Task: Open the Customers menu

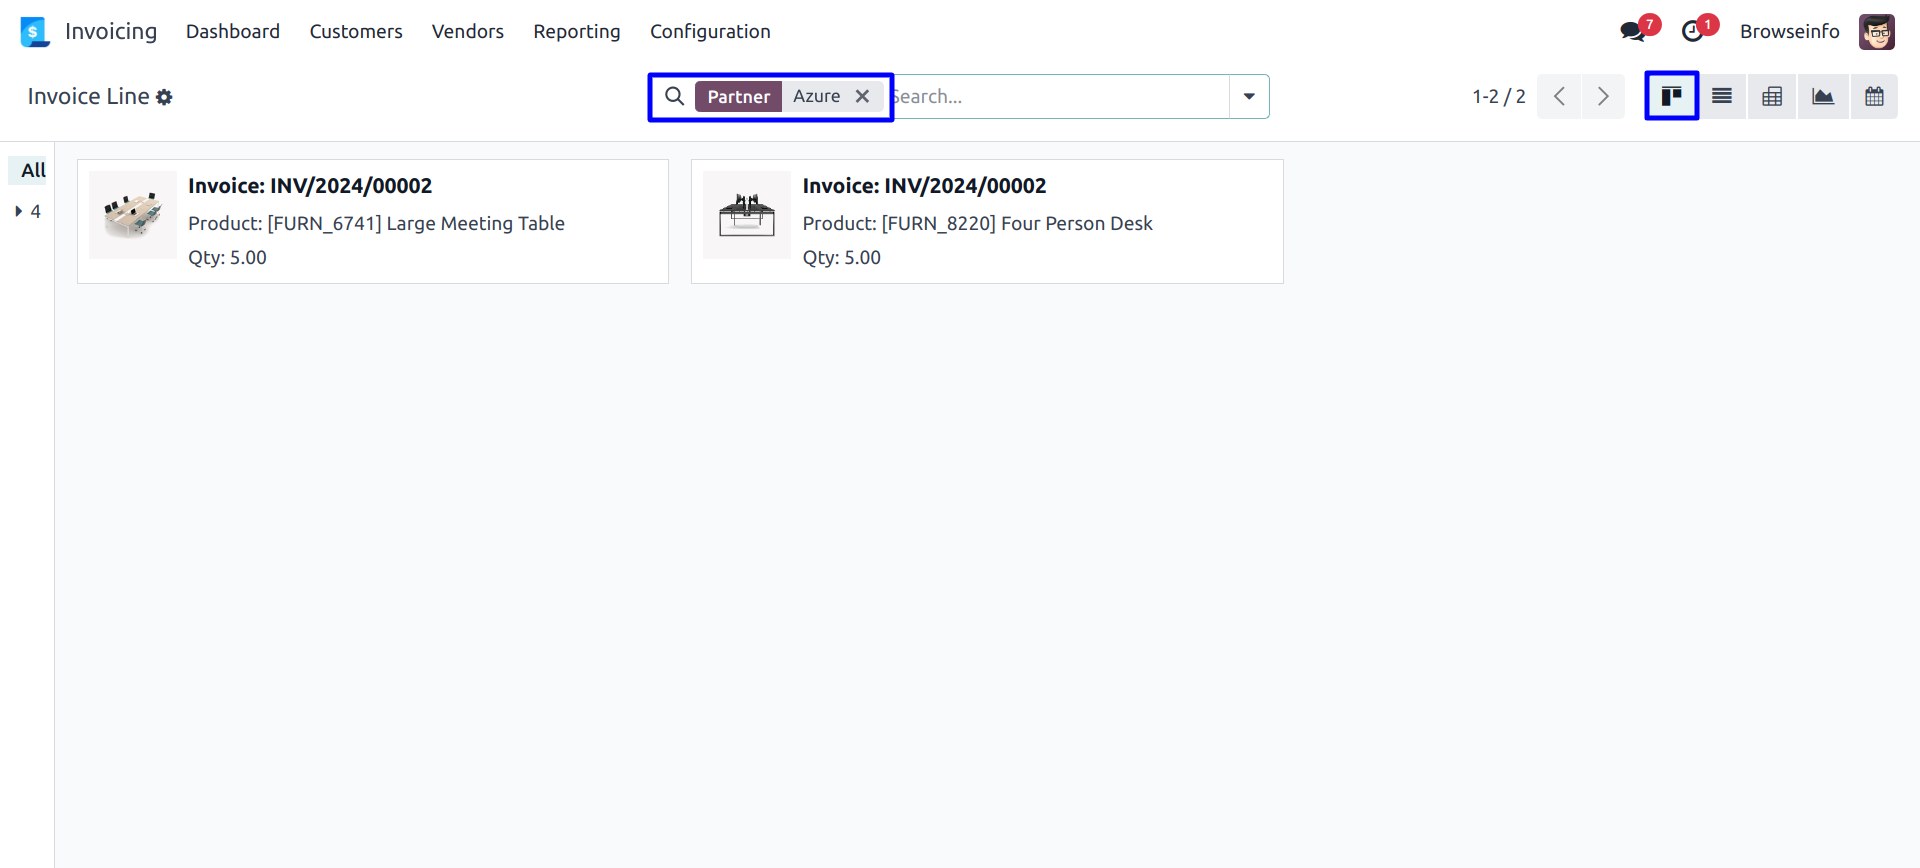Action: tap(356, 31)
